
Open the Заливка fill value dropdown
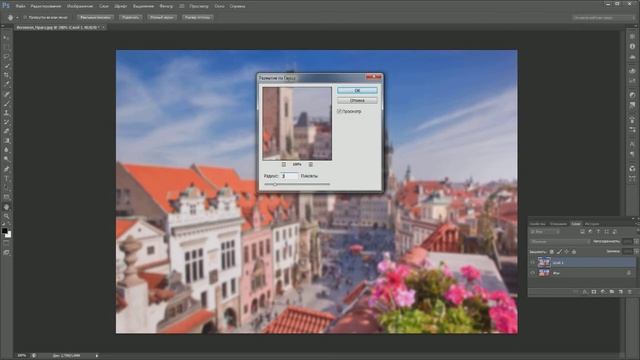(636, 252)
